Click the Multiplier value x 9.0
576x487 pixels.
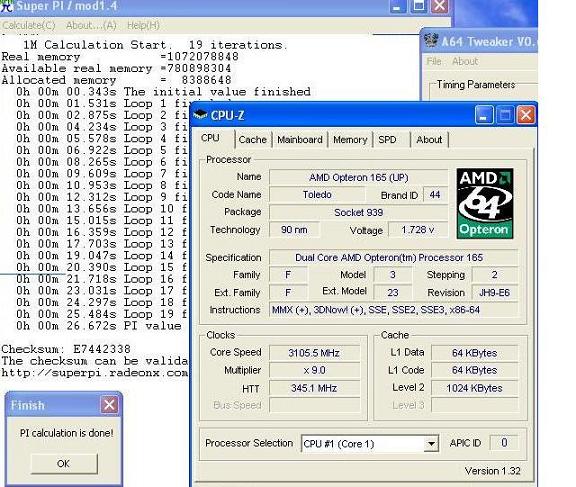(x=314, y=370)
